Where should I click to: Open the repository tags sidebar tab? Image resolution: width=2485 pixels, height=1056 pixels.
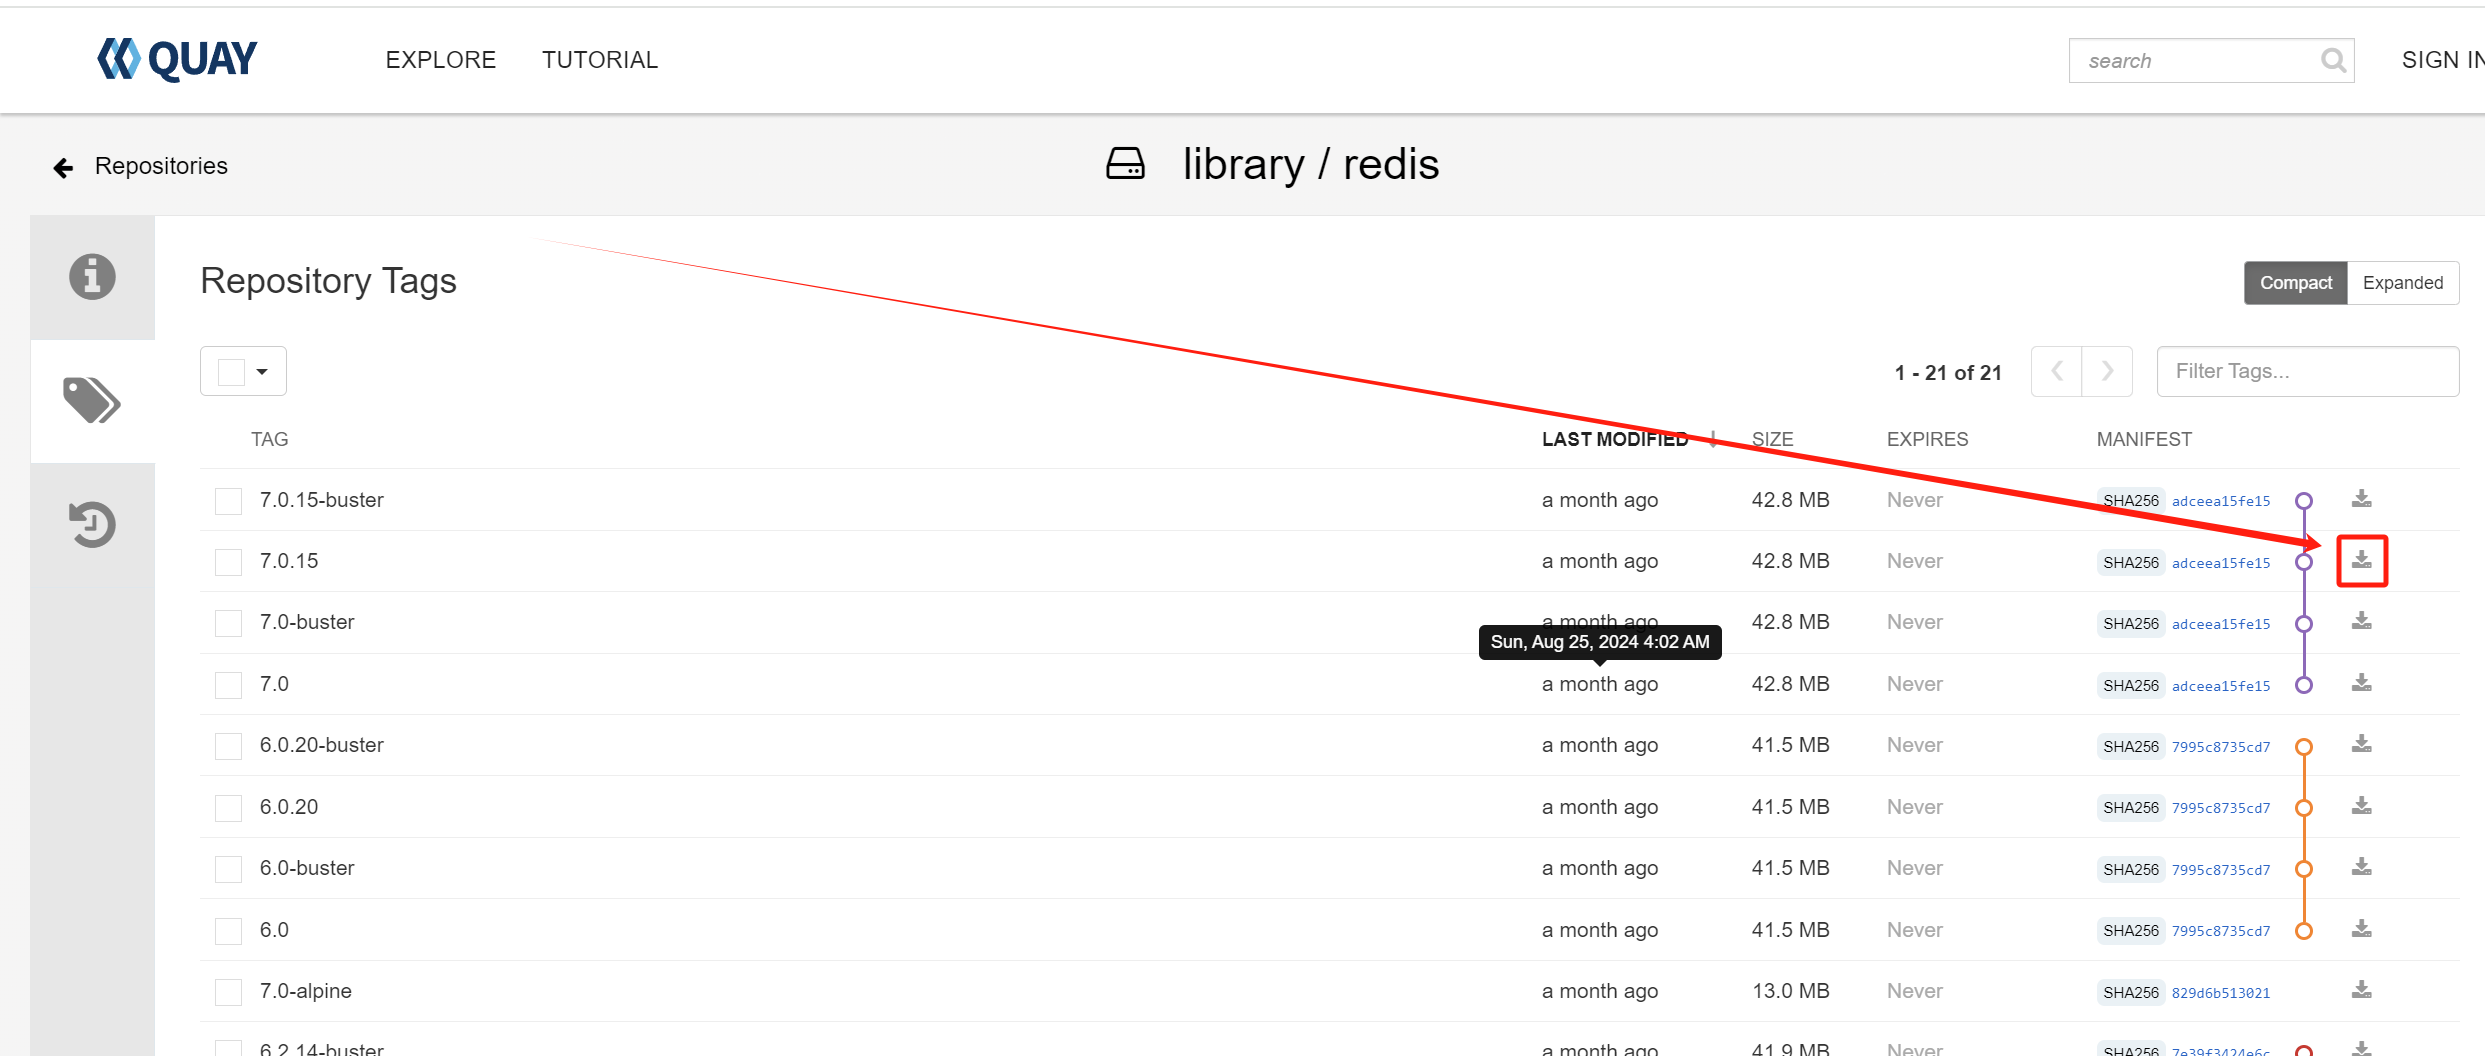pos(92,401)
